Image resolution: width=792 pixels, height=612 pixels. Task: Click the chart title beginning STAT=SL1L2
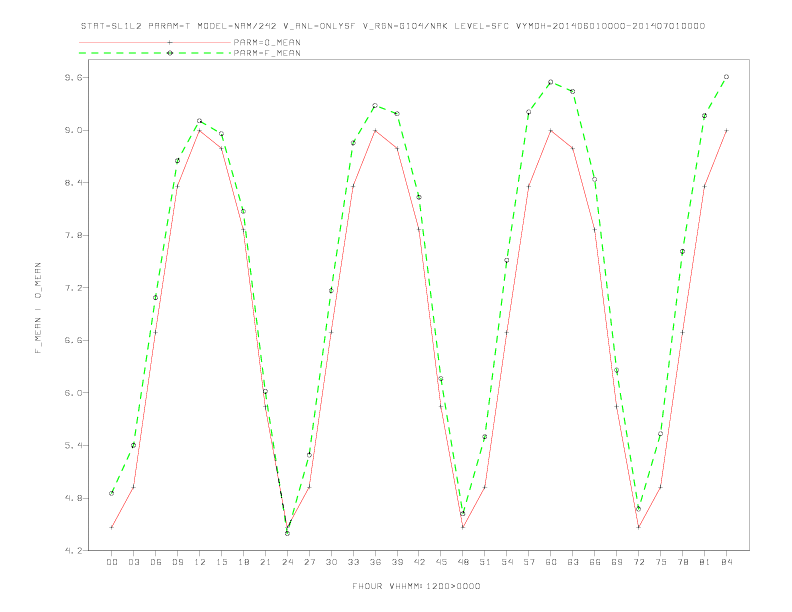[x=393, y=26]
